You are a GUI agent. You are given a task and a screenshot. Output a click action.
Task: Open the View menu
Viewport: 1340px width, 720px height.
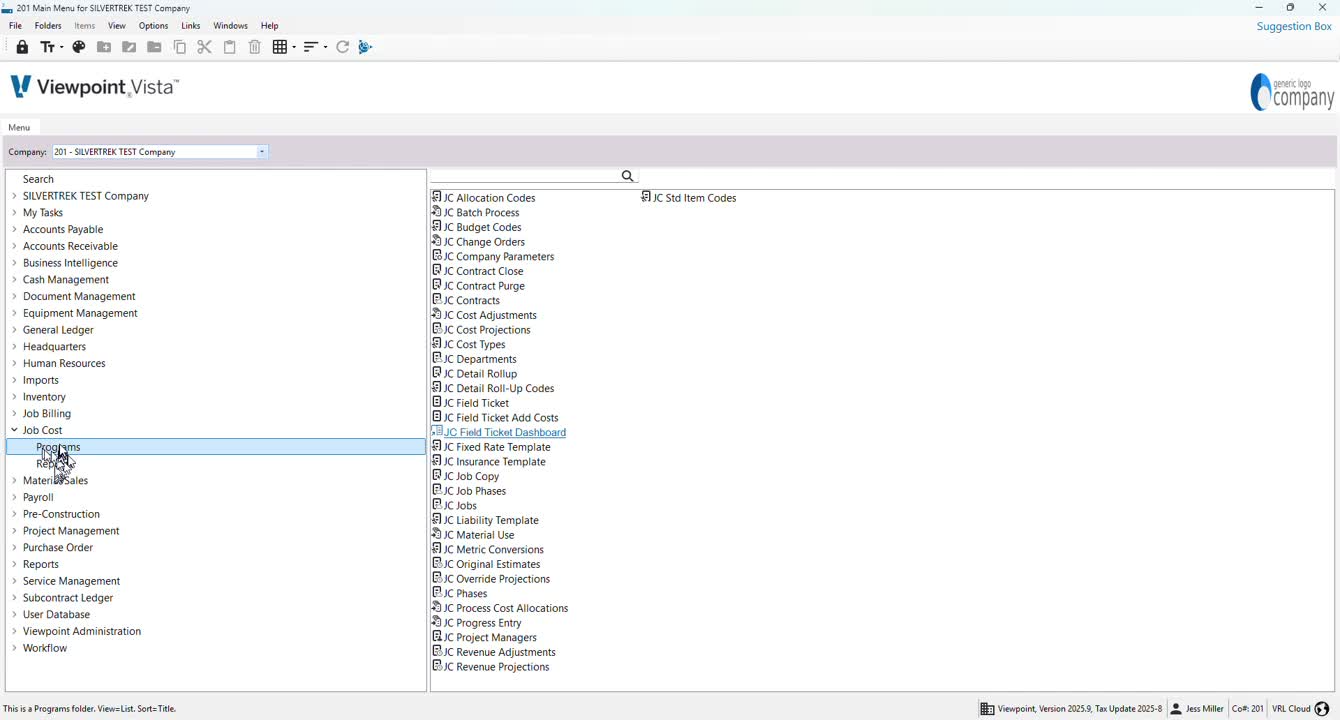(x=117, y=26)
